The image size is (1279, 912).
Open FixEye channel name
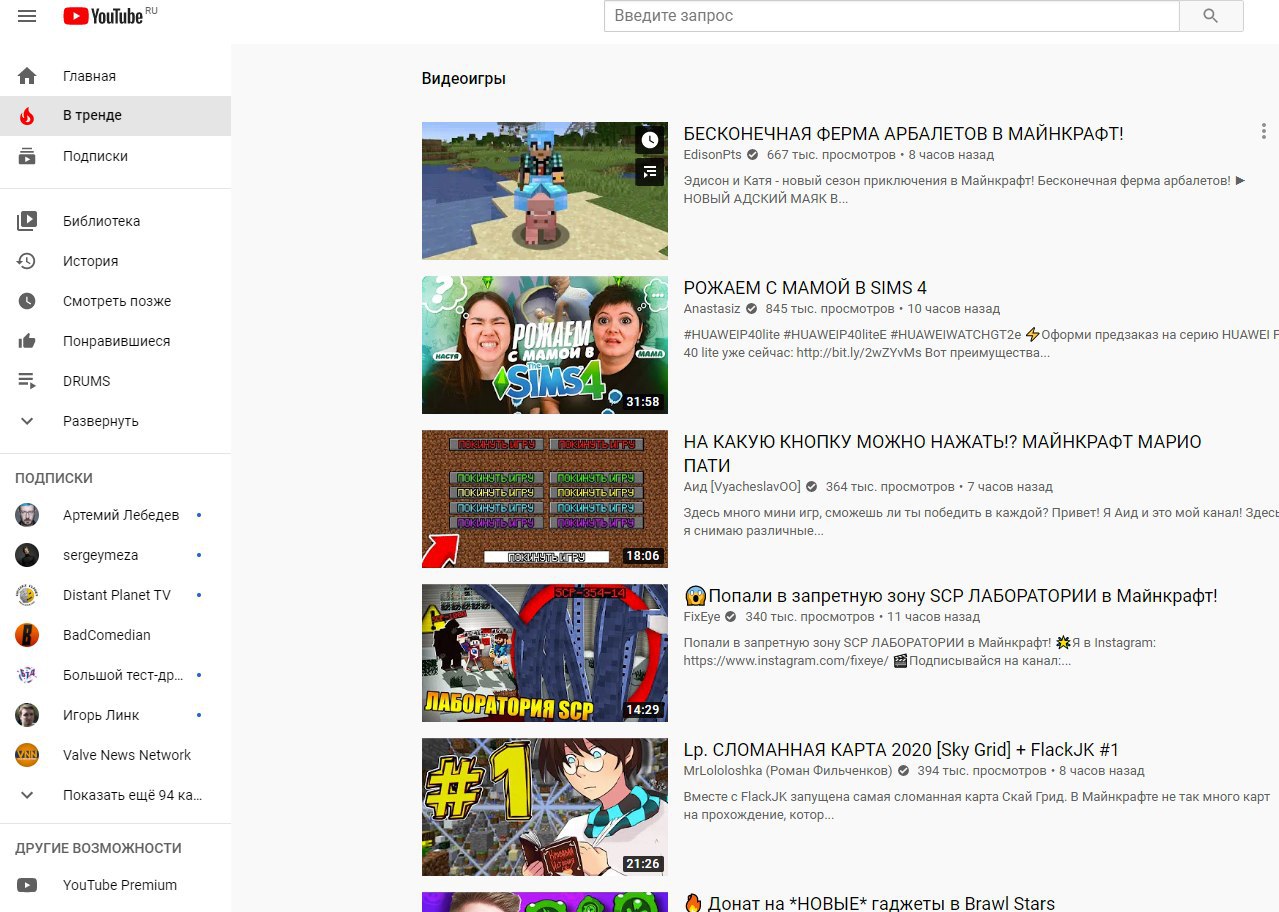(701, 617)
